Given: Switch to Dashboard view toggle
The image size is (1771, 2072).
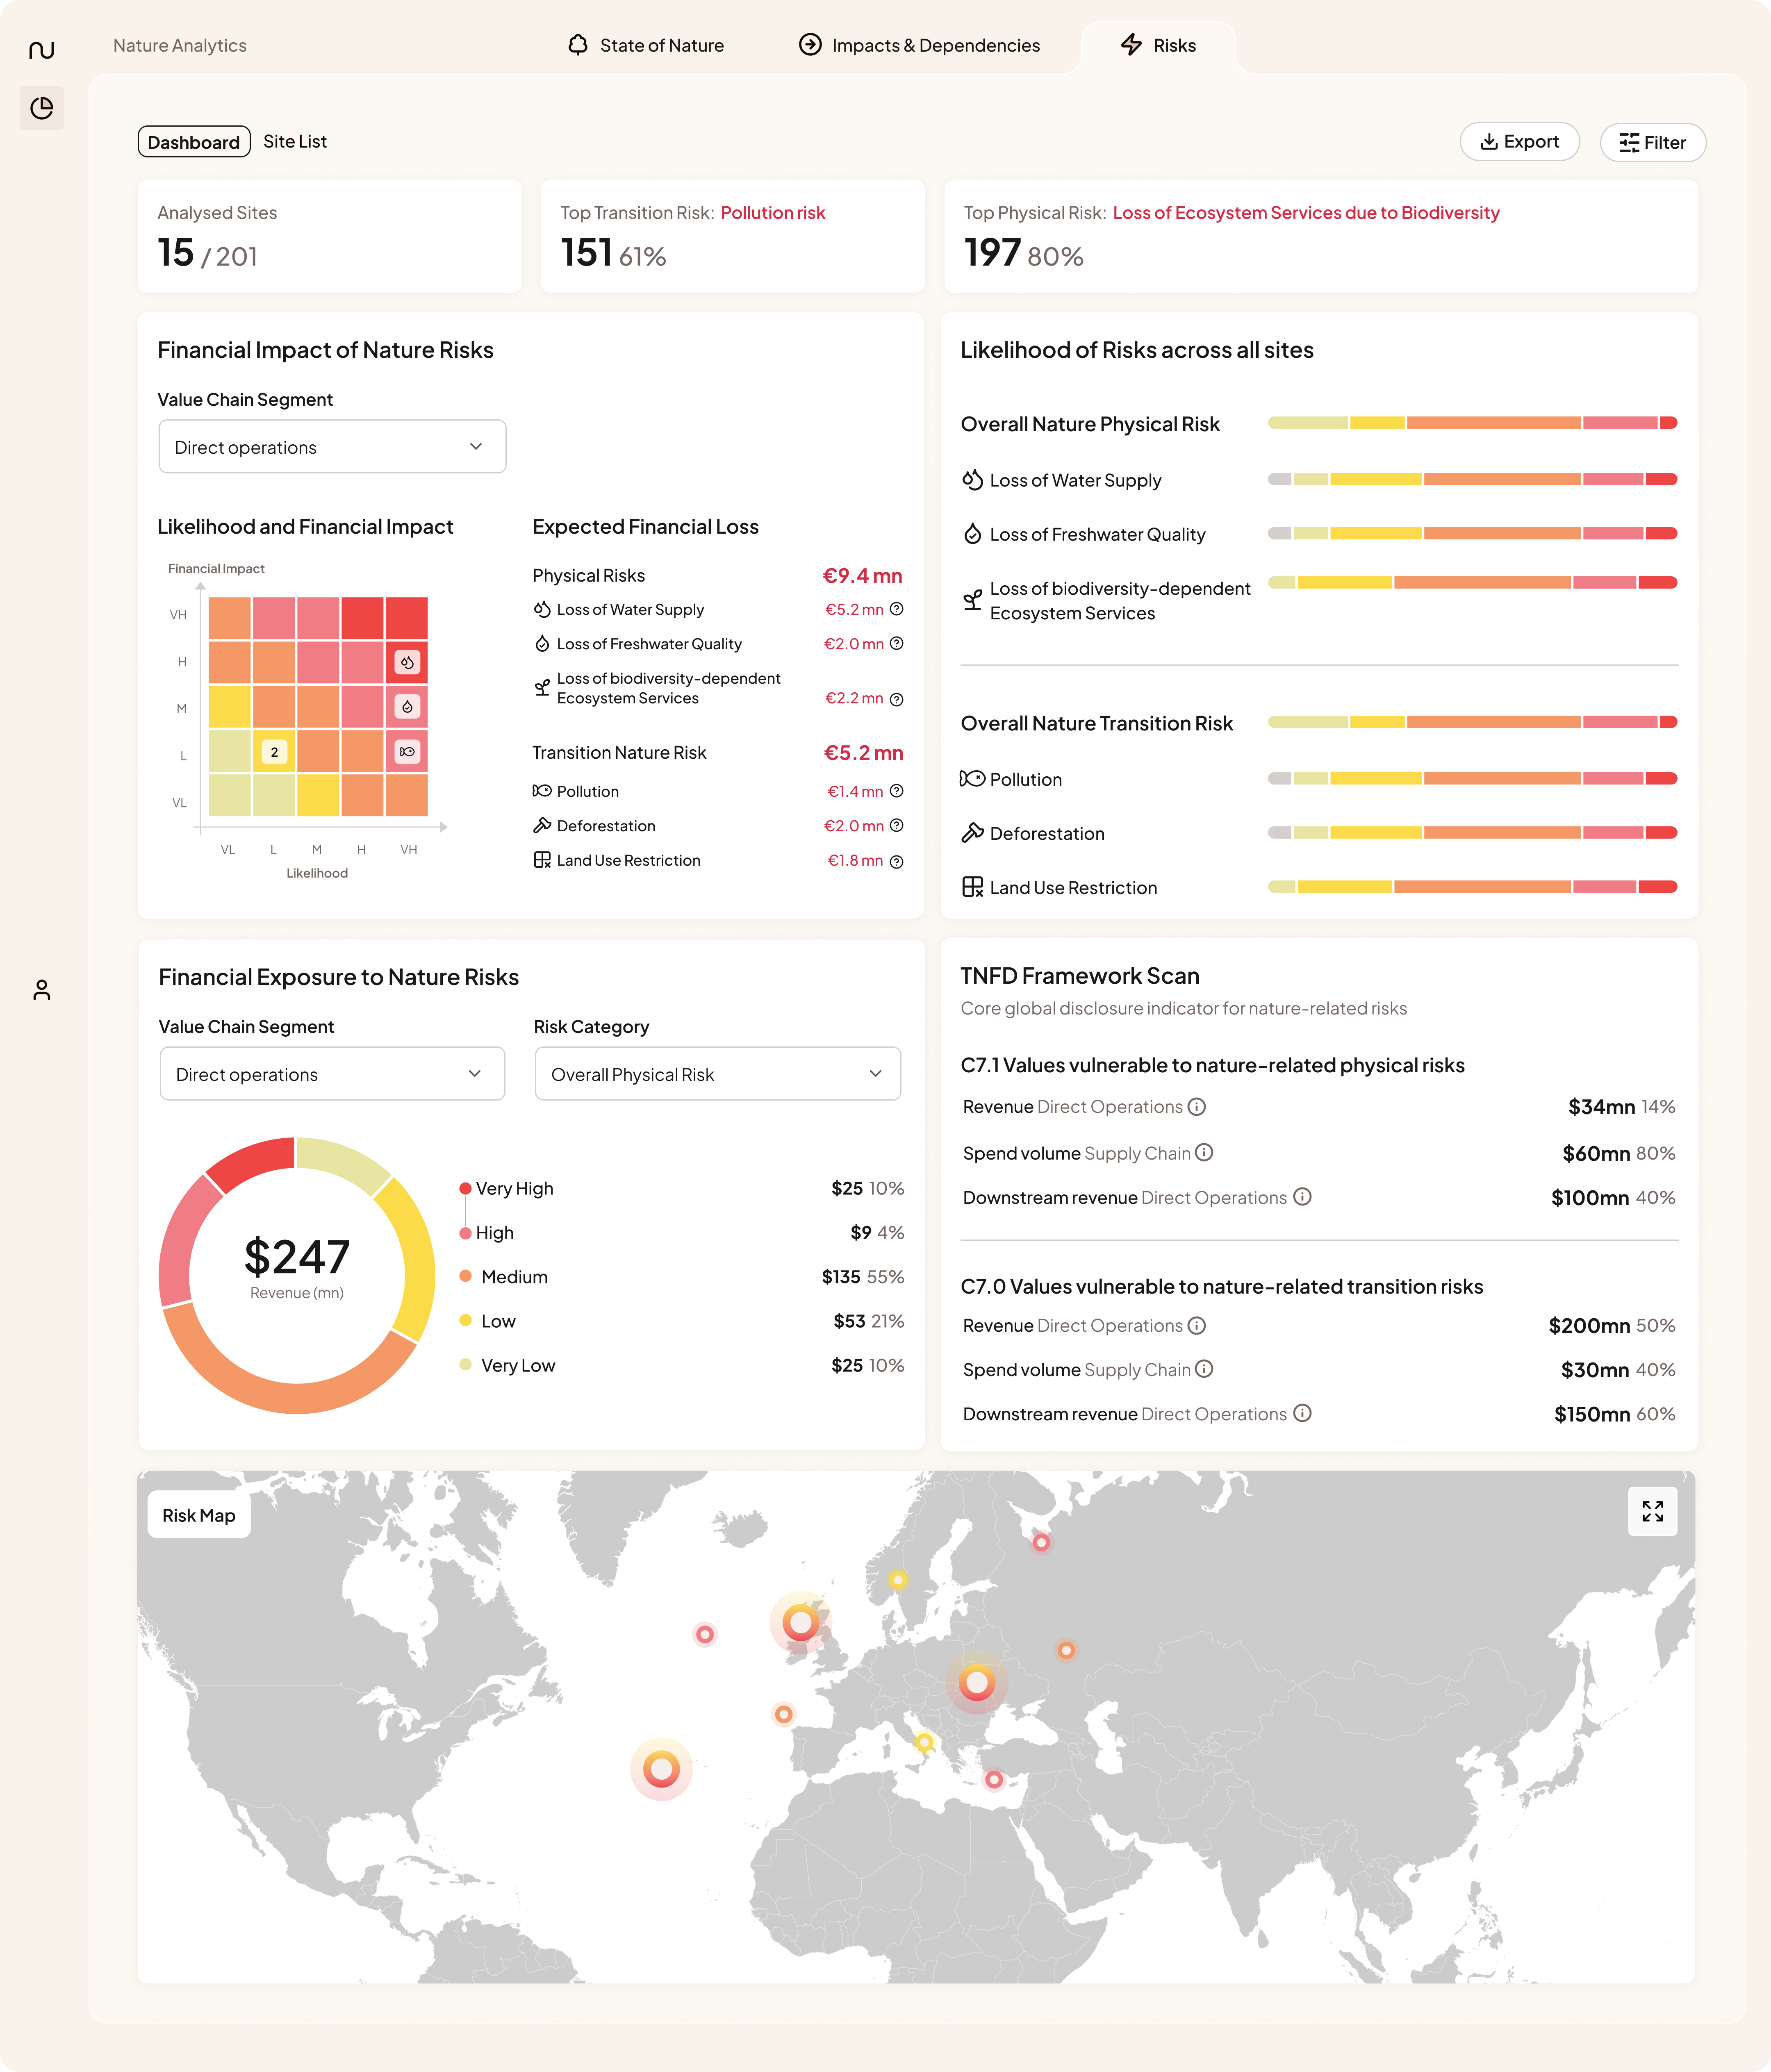Looking at the screenshot, I should tap(194, 142).
